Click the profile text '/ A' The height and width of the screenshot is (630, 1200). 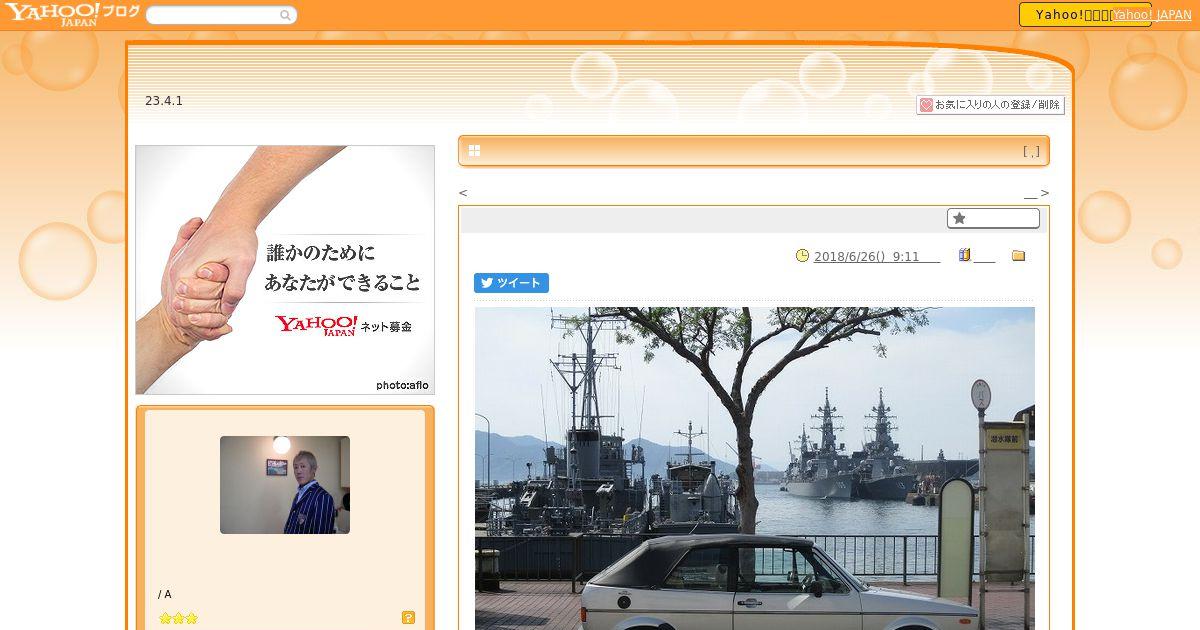tap(165, 594)
